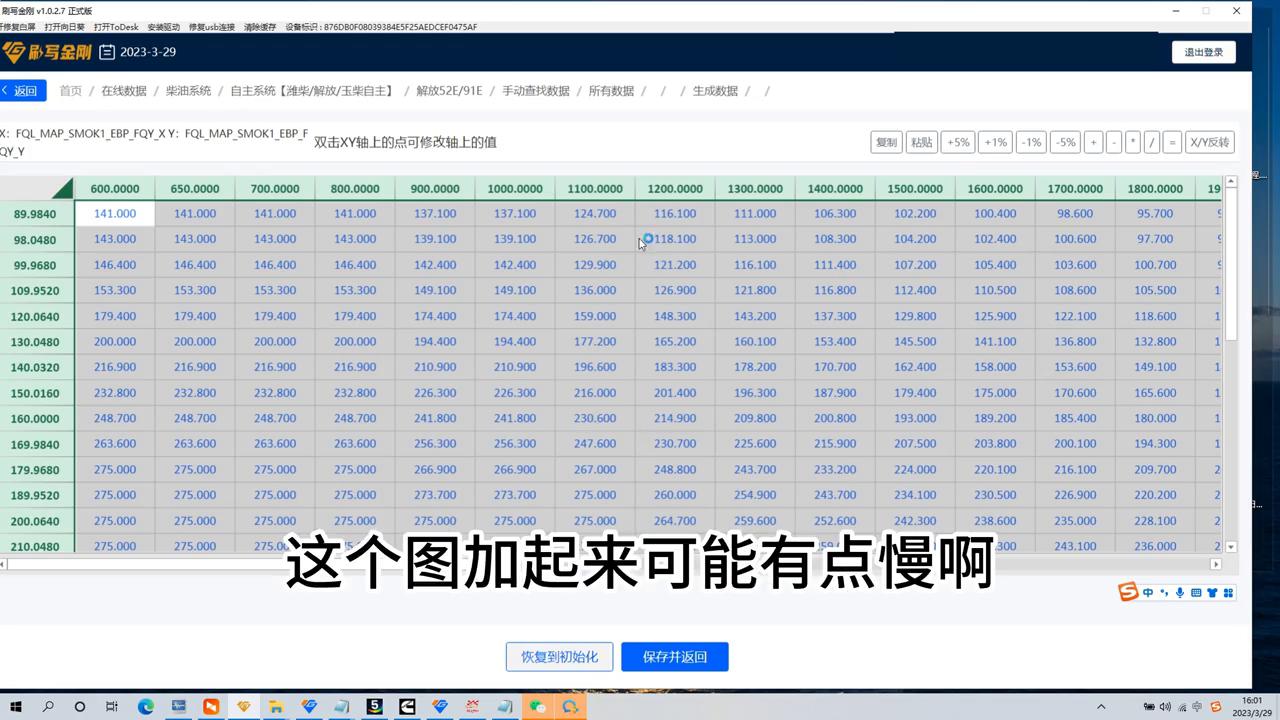The width and height of the screenshot is (1280, 720).
Task: Apply the +5% value adjustment
Action: click(x=957, y=142)
